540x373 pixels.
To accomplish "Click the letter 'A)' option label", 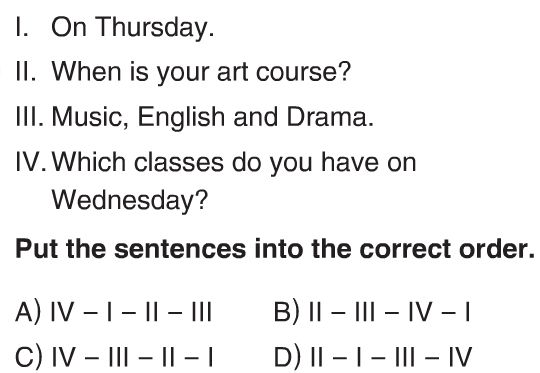I will pos(28,312).
